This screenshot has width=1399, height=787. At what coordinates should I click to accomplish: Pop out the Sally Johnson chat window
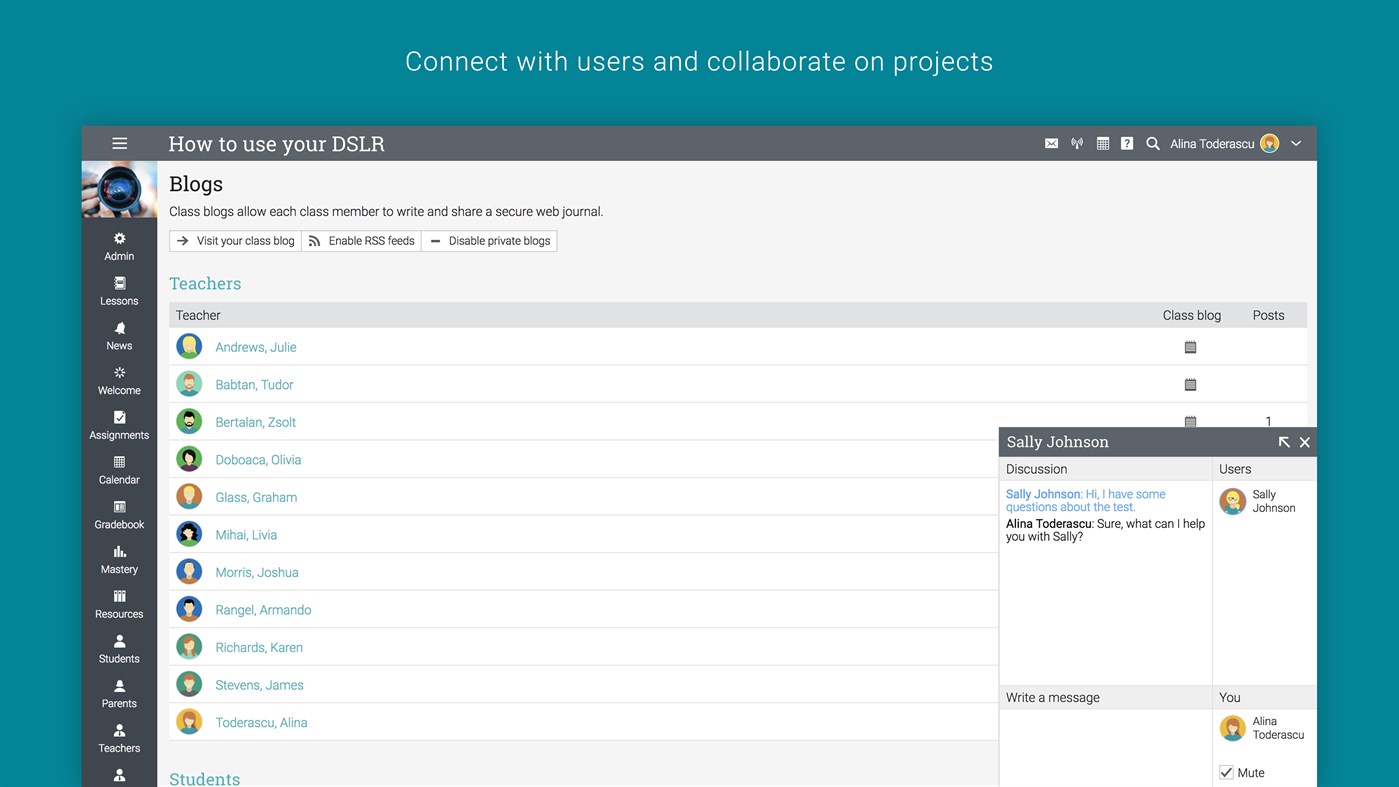pyautogui.click(x=1284, y=442)
